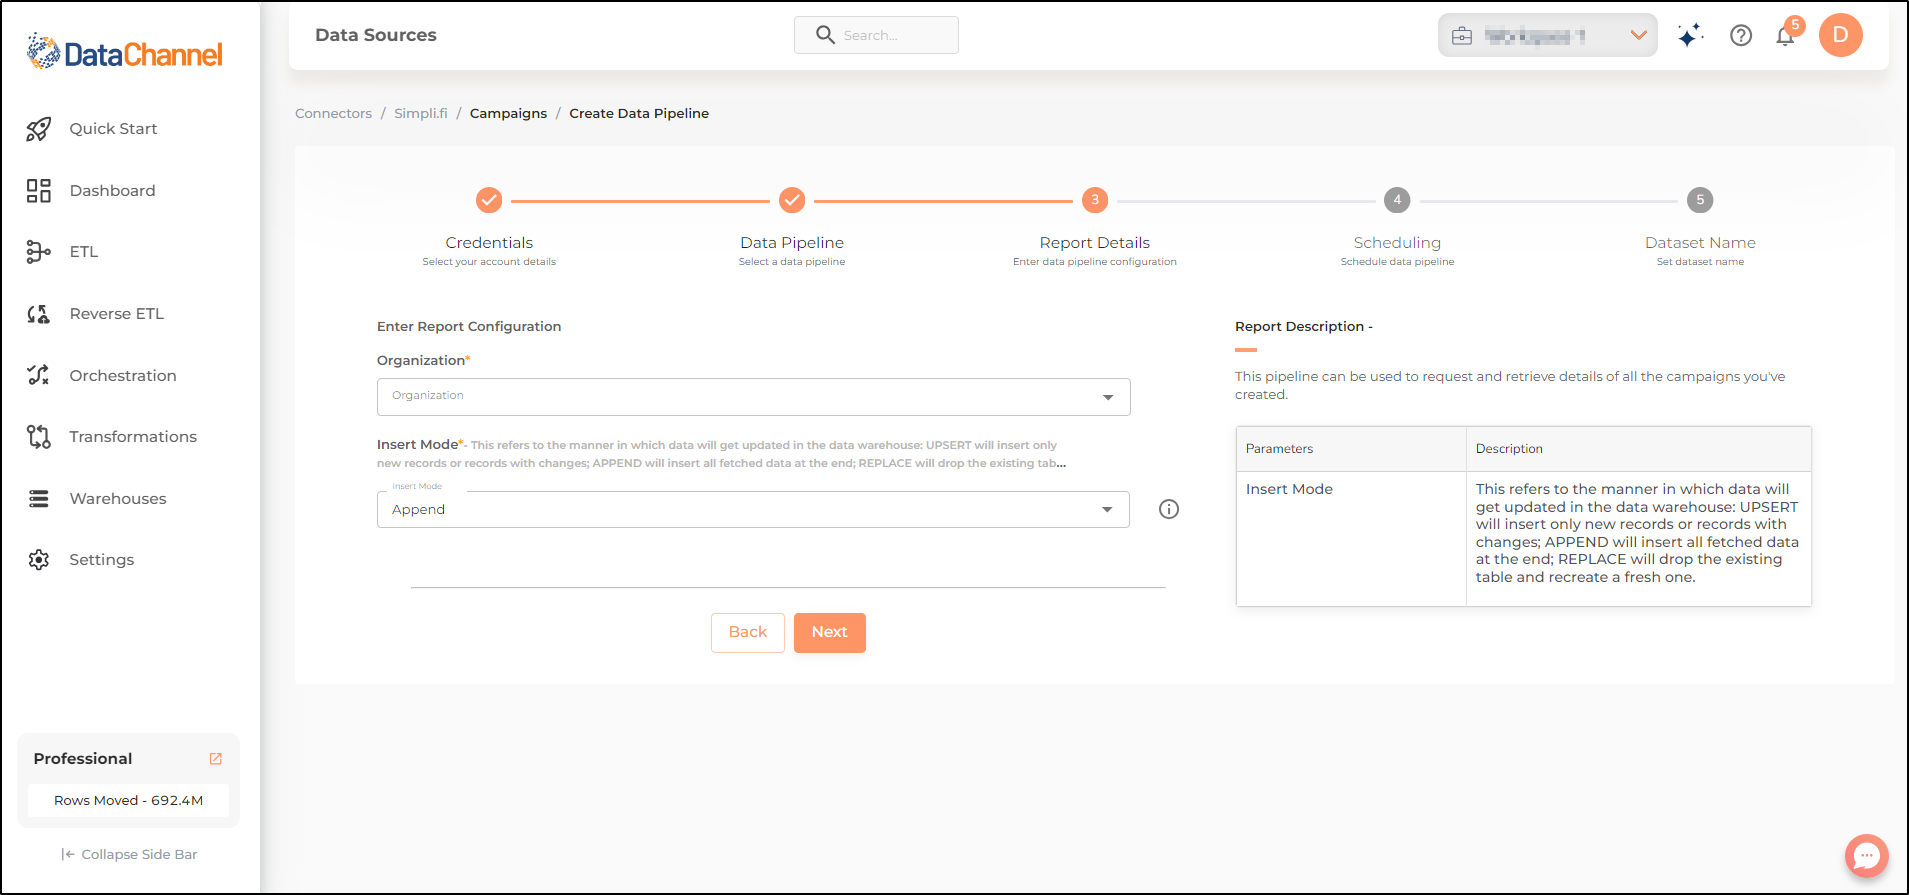Viewport: 1909px width, 895px height.
Task: Open the Professional plan external link icon
Action: pyautogui.click(x=215, y=759)
